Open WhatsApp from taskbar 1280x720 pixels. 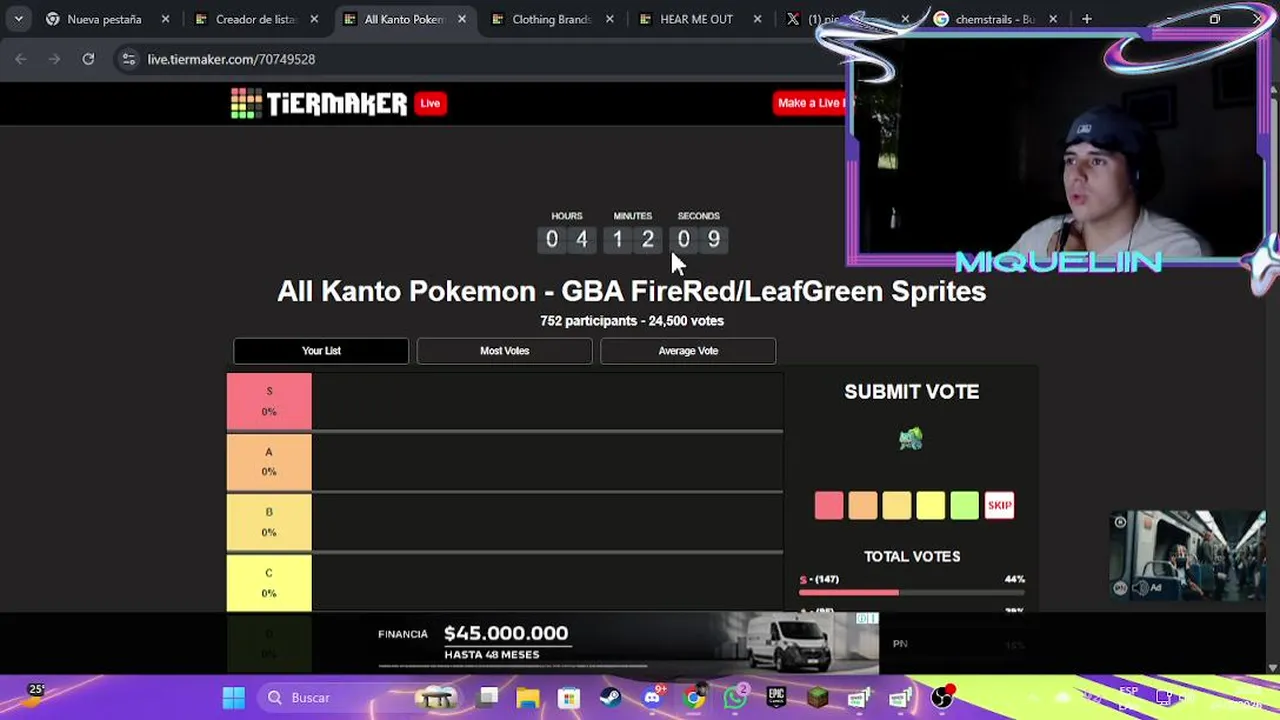pyautogui.click(x=735, y=697)
